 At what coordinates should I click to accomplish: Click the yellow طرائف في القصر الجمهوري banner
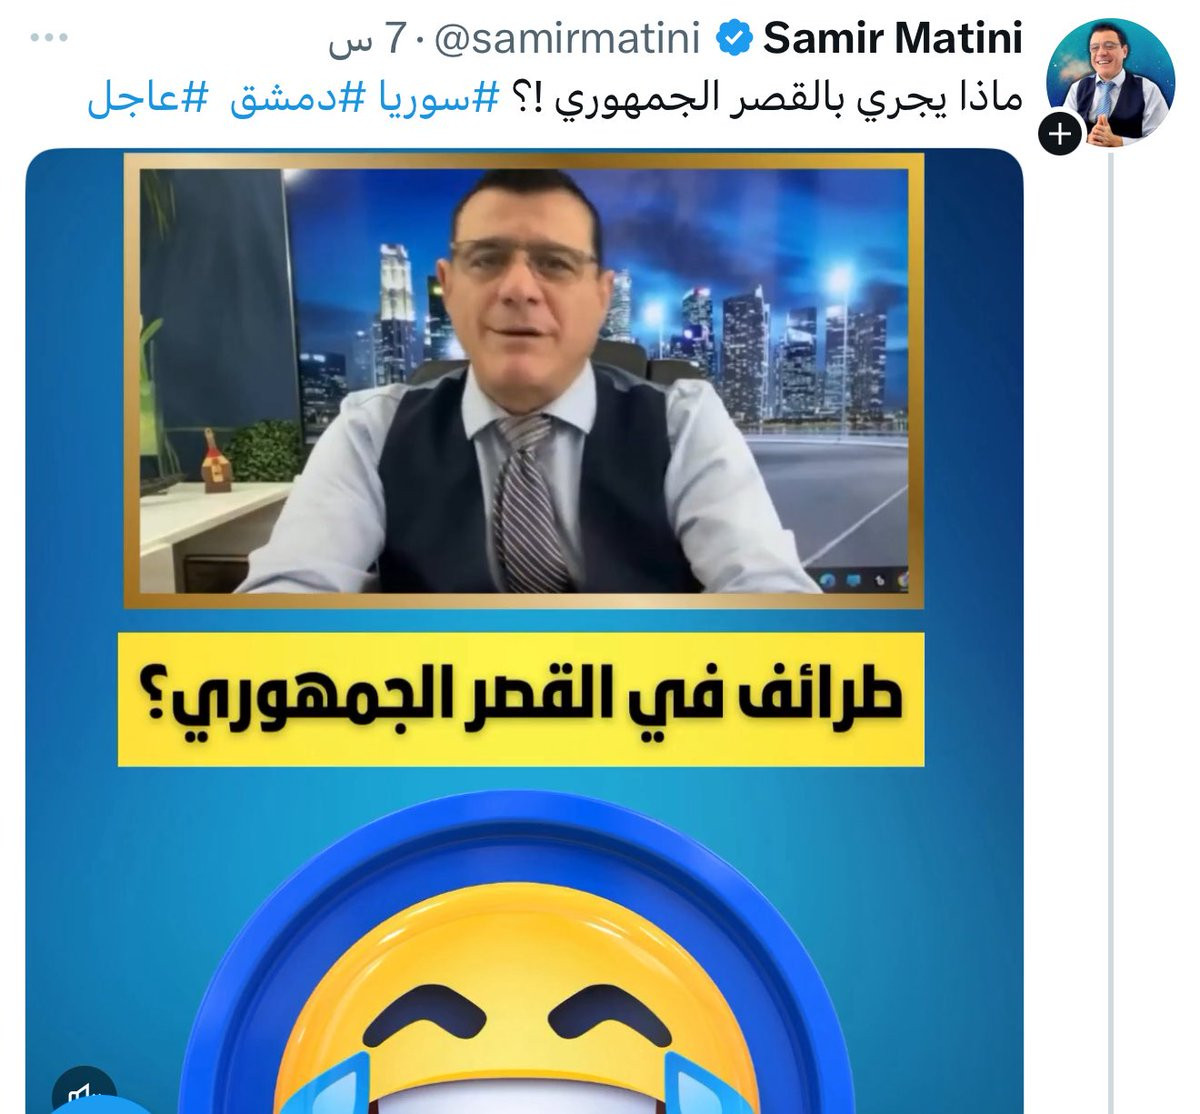coord(521,700)
